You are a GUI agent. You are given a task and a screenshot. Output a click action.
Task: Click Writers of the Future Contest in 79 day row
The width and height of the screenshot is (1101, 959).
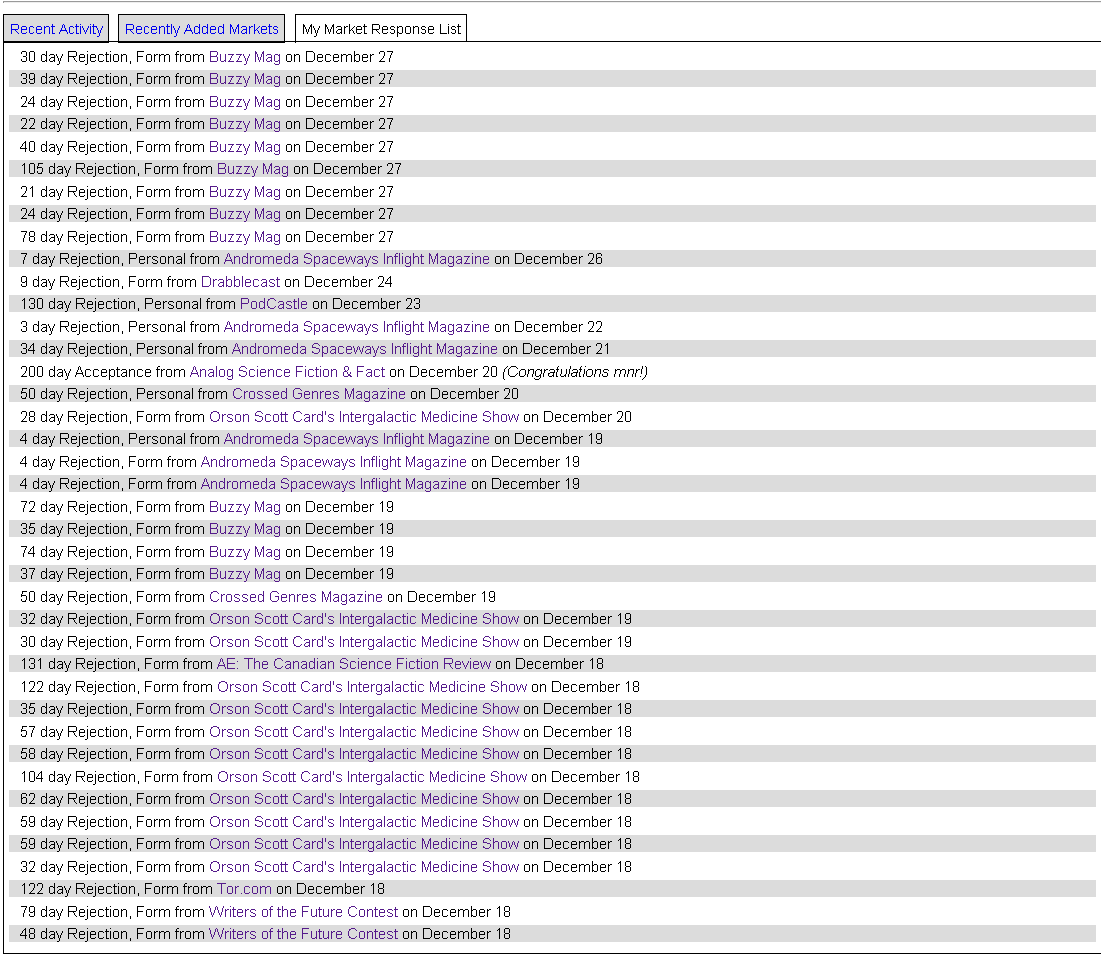tap(303, 911)
